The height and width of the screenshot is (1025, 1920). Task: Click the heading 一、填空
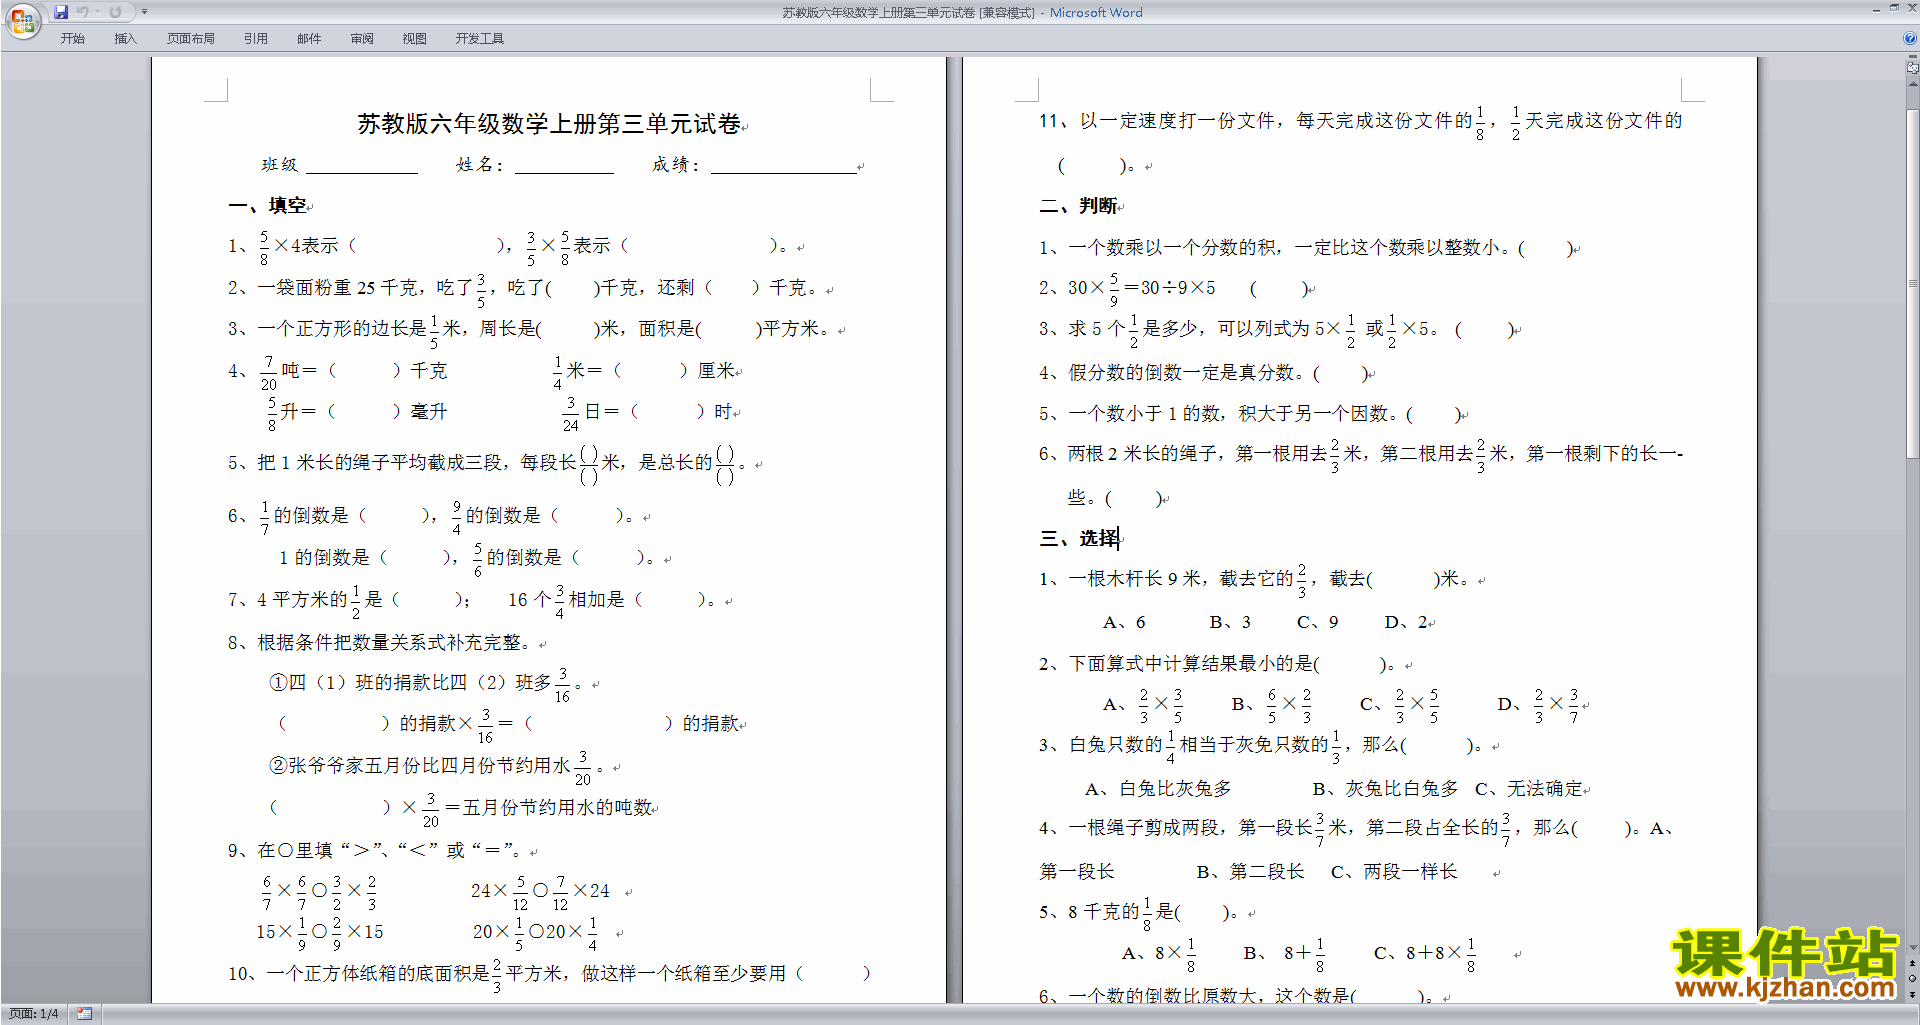268,206
